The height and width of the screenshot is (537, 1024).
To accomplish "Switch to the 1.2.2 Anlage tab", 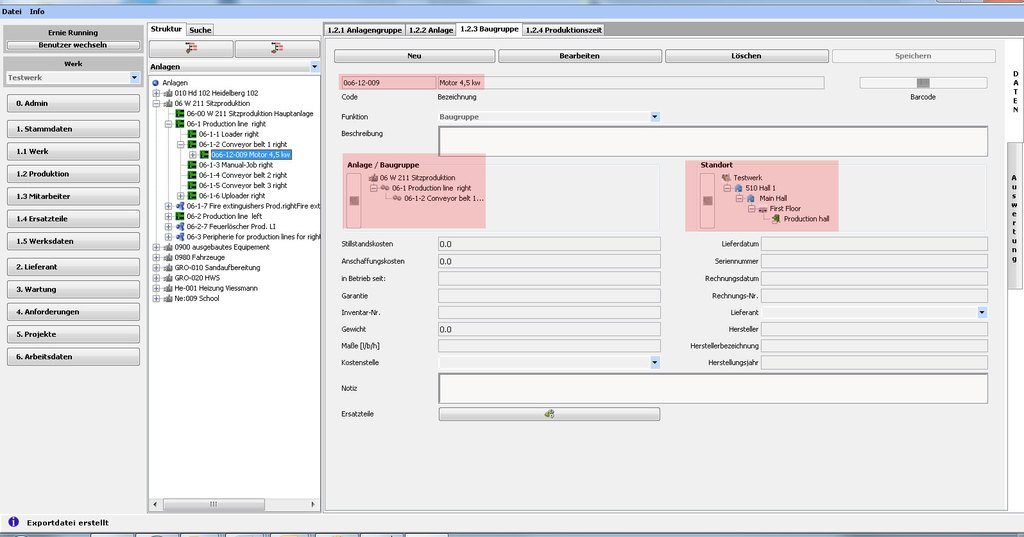I will (430, 30).
